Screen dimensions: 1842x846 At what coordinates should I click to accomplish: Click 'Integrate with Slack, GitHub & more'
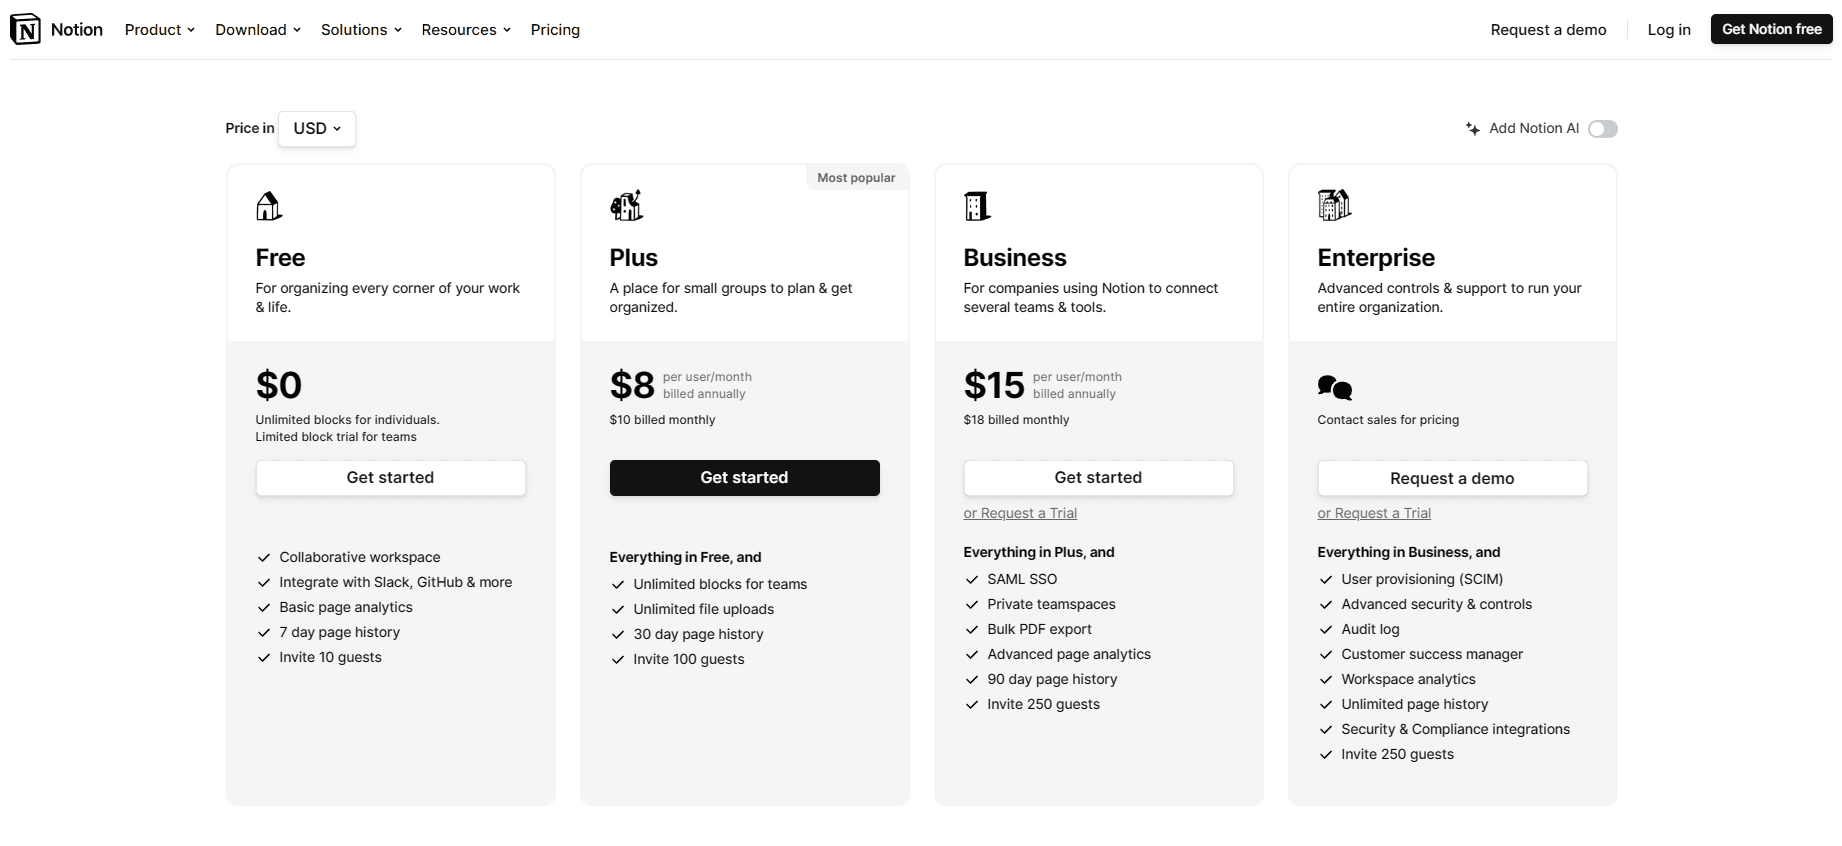tap(396, 582)
